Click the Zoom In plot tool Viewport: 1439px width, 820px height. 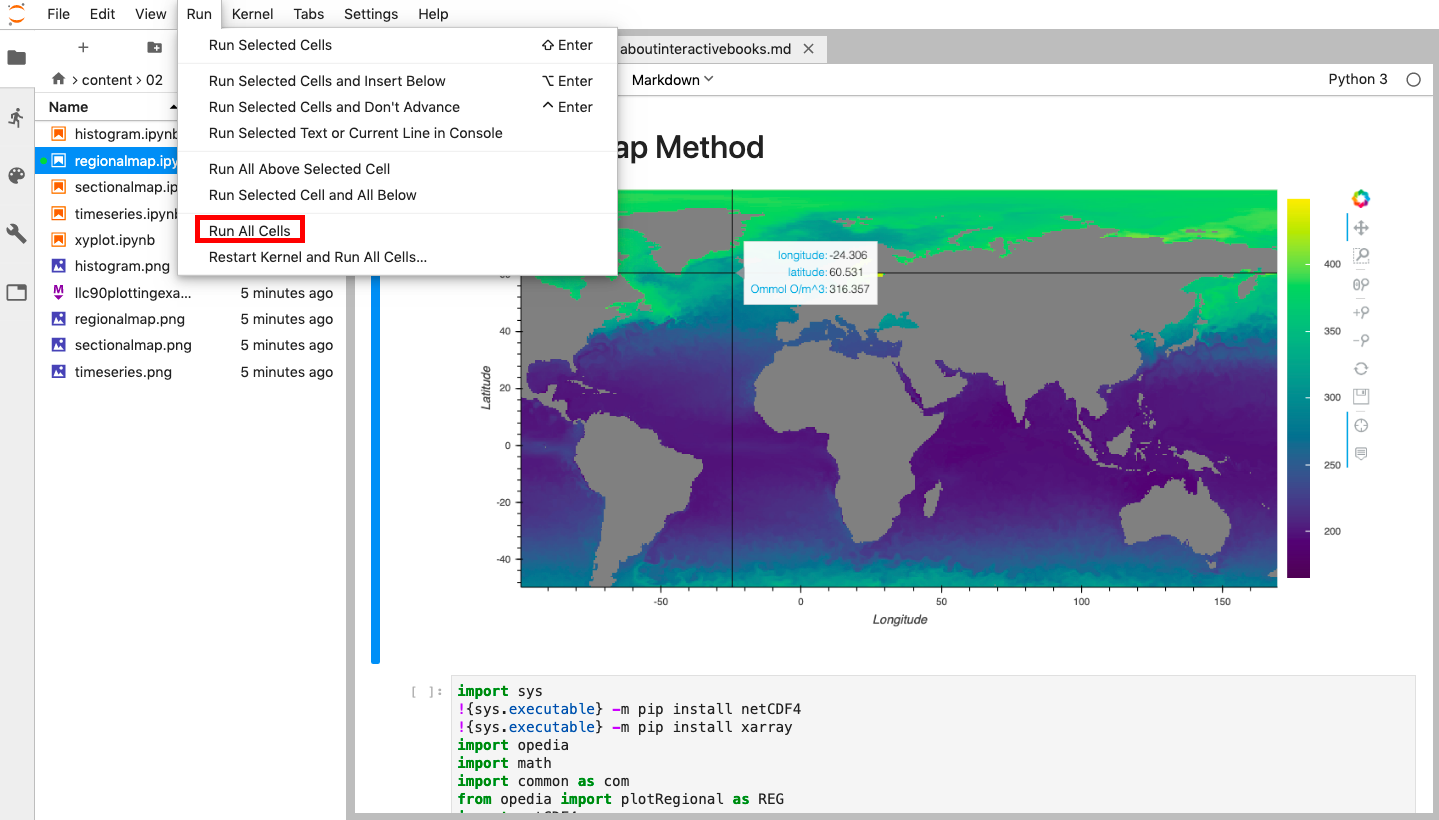pyautogui.click(x=1360, y=312)
